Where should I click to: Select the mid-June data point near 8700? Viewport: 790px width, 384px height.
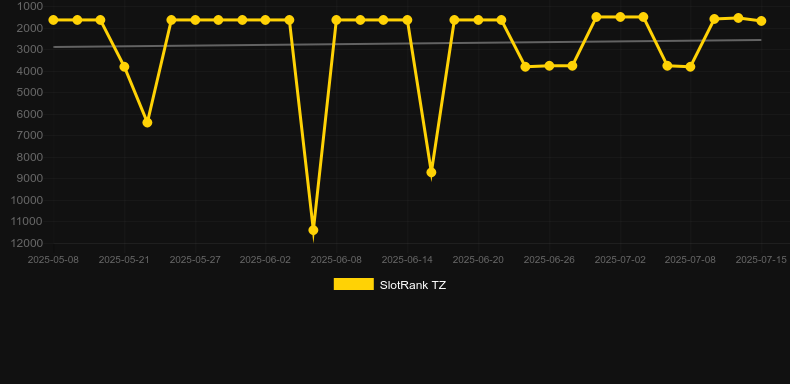point(431,172)
